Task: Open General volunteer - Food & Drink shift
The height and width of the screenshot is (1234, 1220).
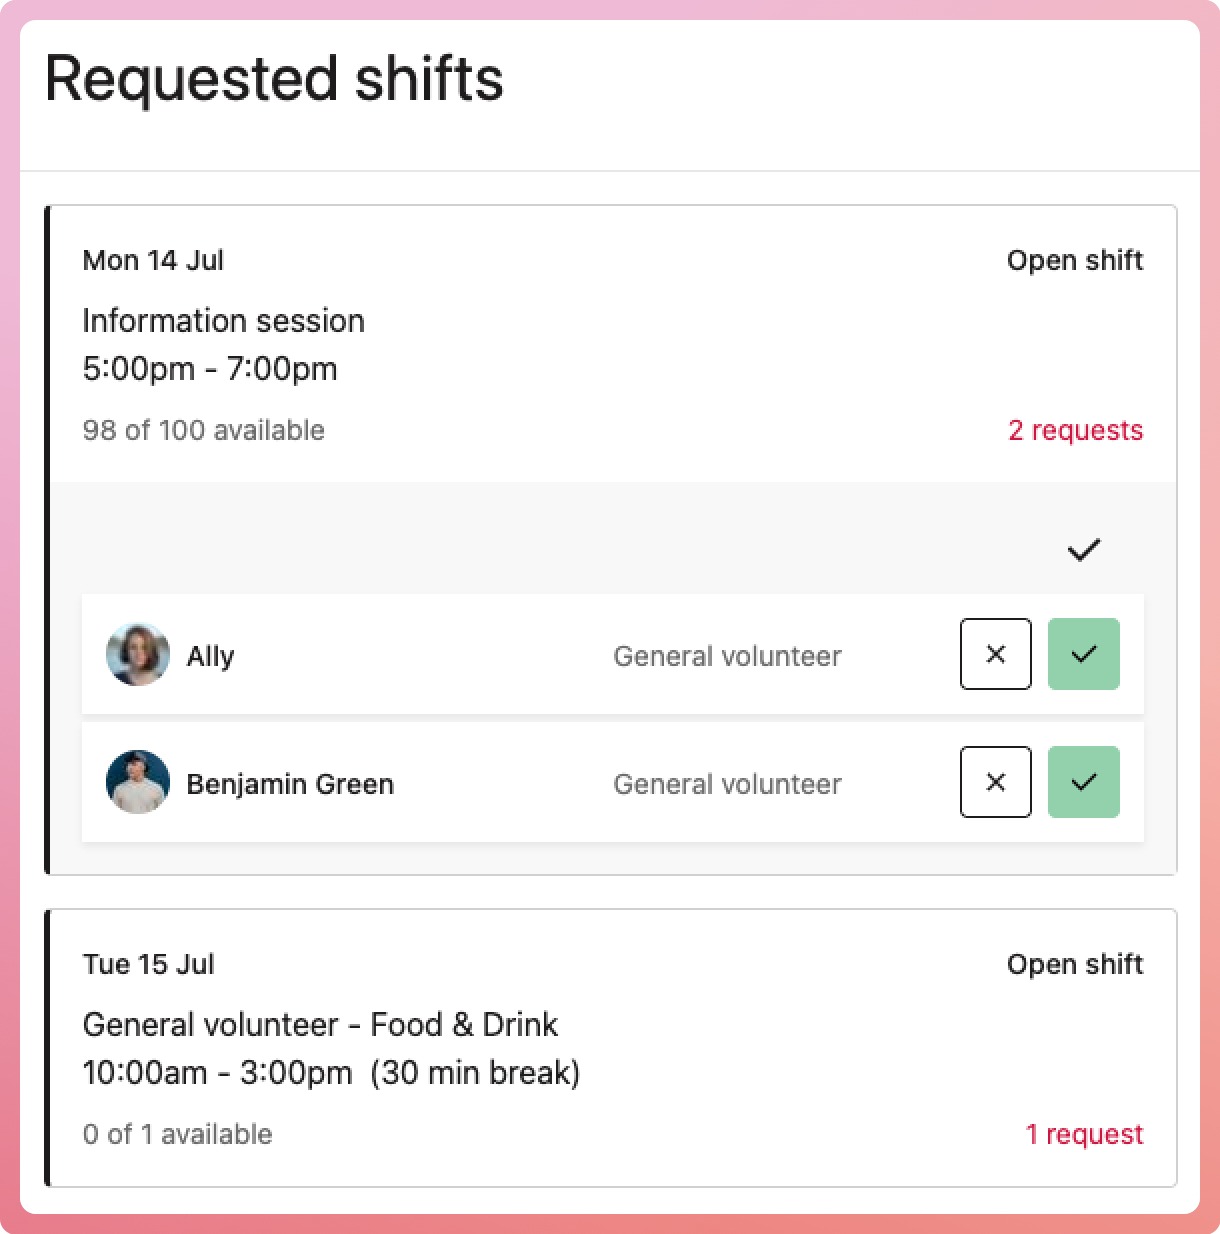Action: (x=320, y=1025)
